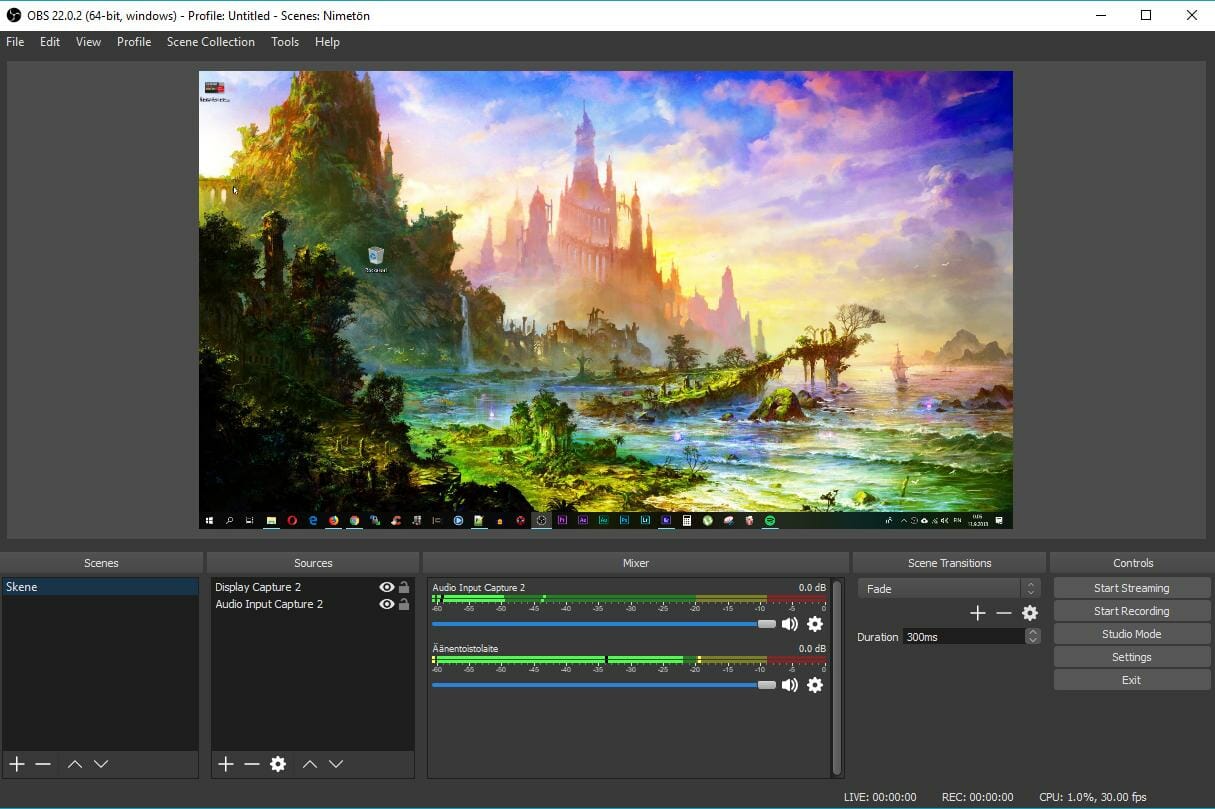
Task: Open settings gear for Audio Input Capture 2 mixer
Action: click(815, 623)
